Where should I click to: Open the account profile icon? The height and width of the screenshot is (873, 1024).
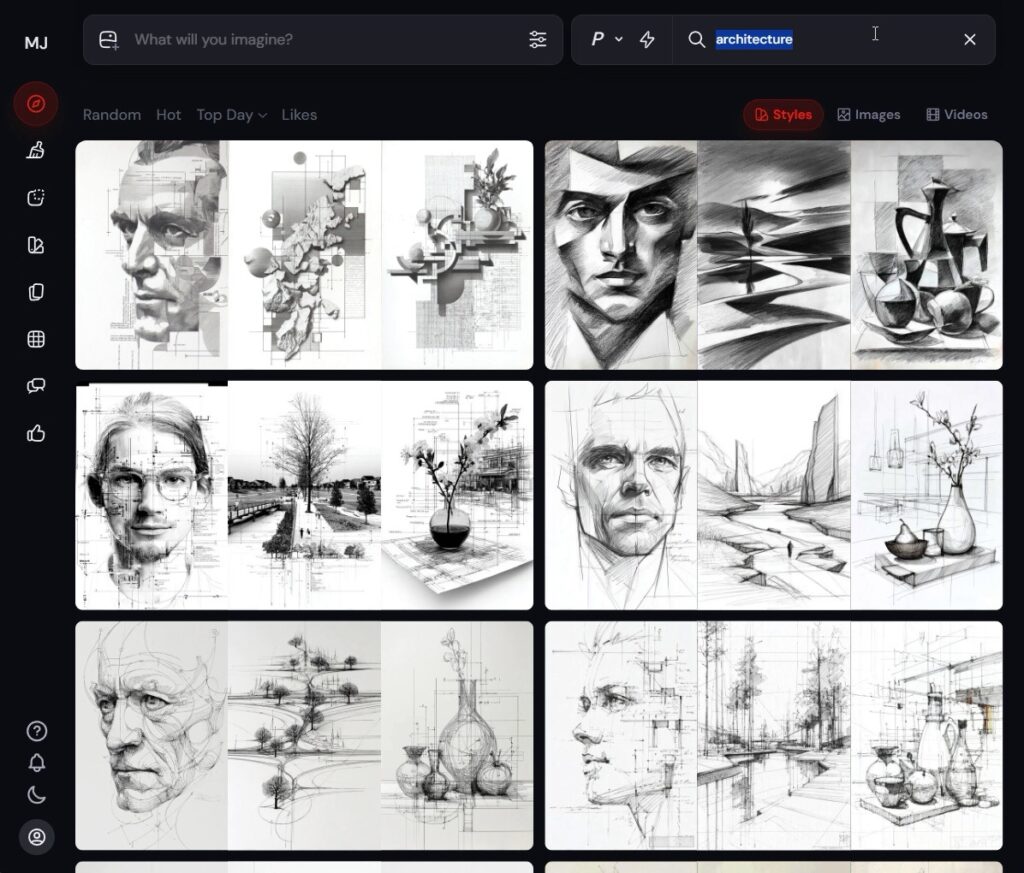[x=36, y=837]
